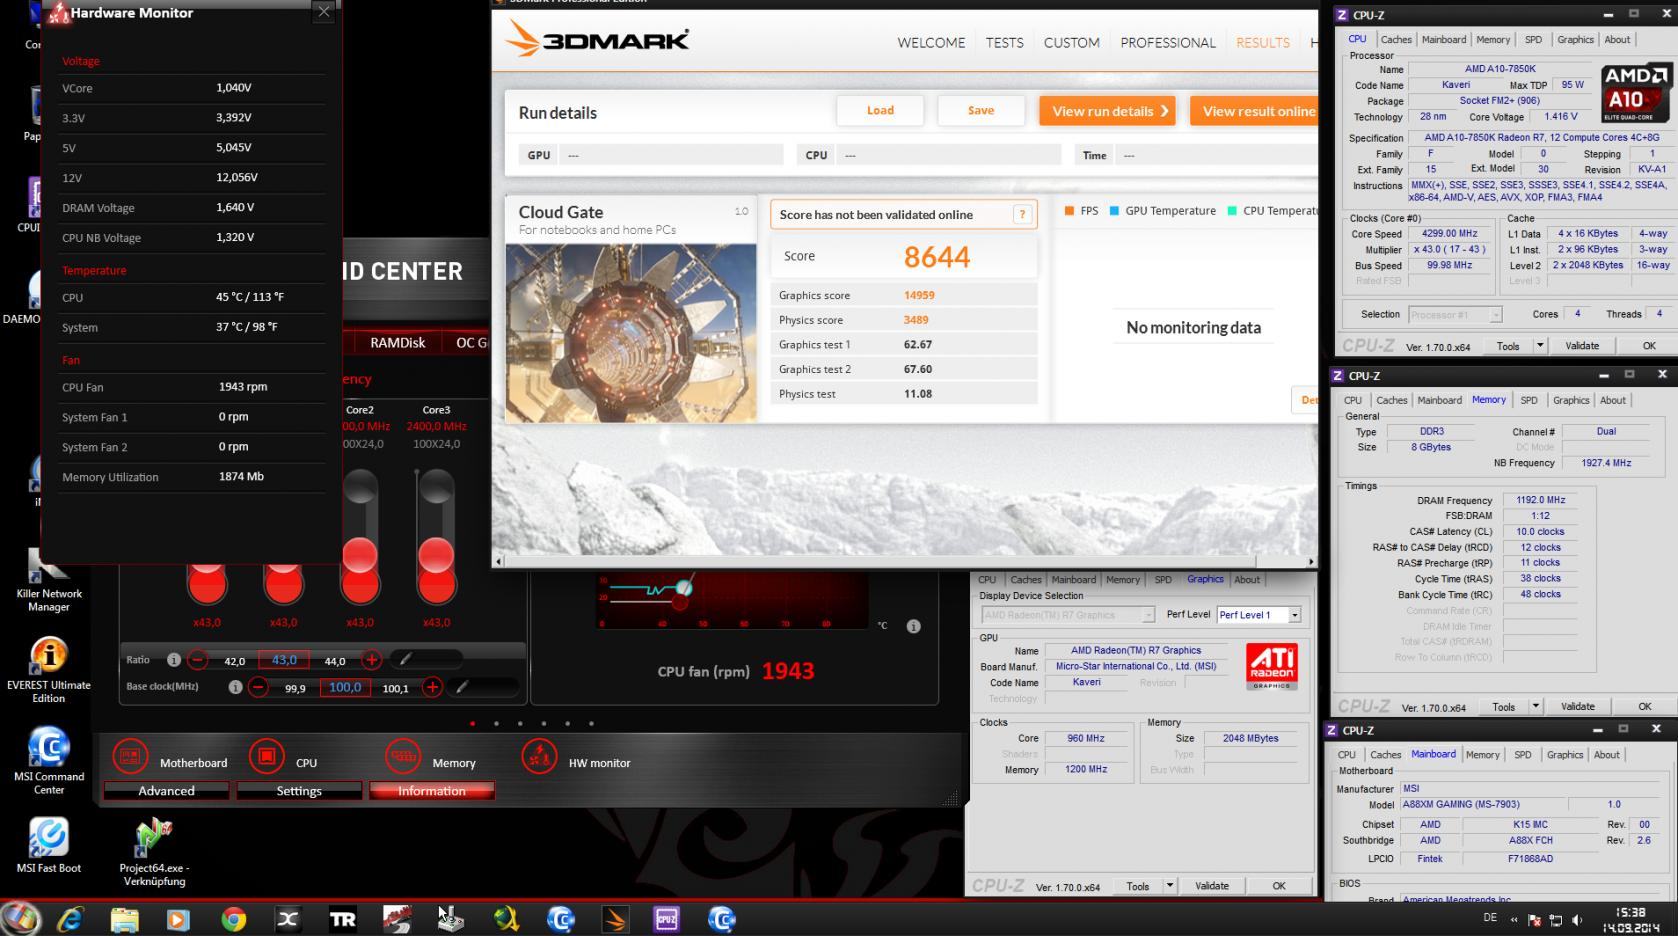Select the last page dot in Command Center
1678x936 pixels.
591,723
